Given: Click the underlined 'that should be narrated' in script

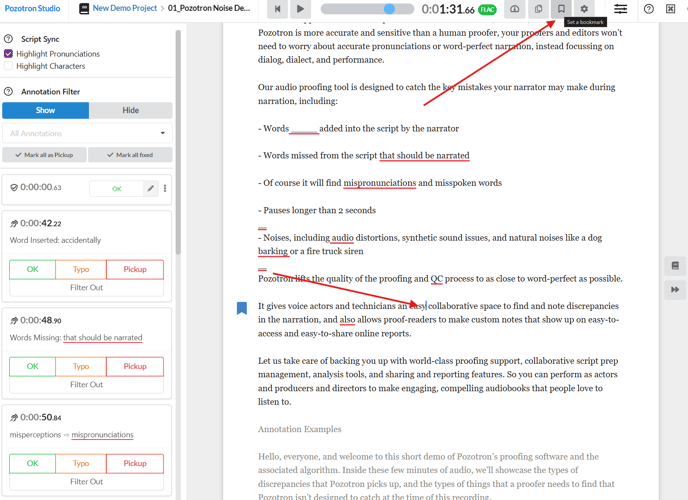Looking at the screenshot, I should [424, 156].
